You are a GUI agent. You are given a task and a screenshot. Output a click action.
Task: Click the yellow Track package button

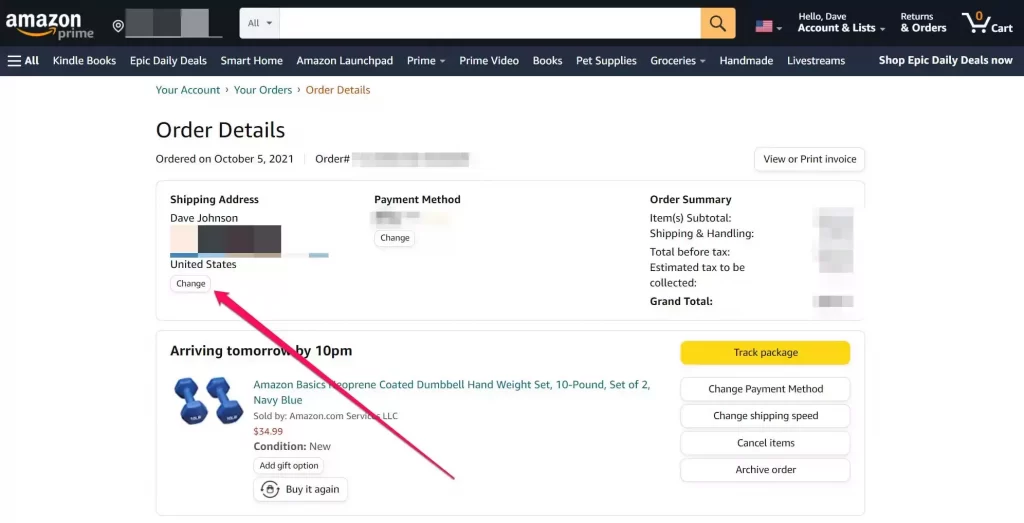click(765, 353)
